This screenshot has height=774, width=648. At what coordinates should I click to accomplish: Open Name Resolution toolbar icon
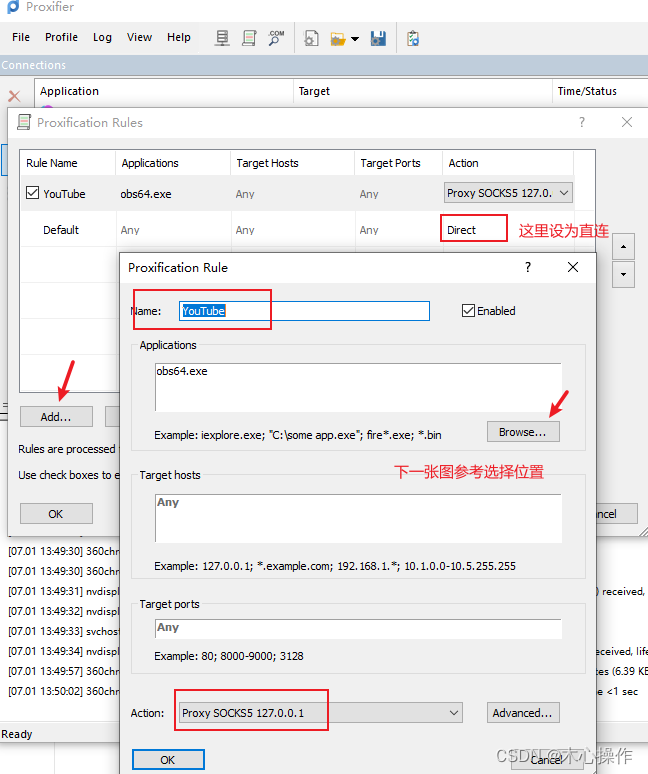(x=276, y=38)
